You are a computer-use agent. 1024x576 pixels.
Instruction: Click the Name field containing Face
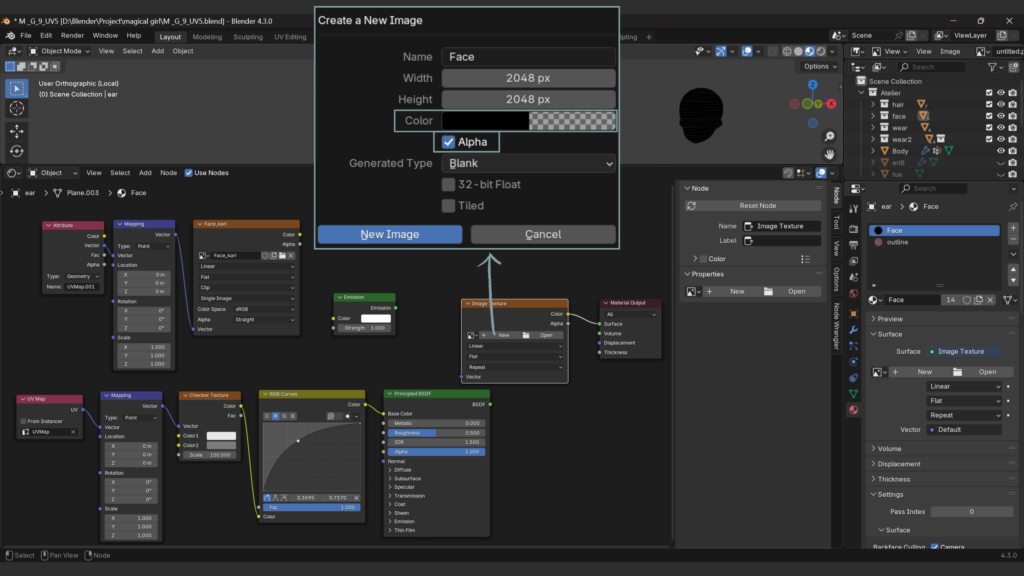pyautogui.click(x=529, y=57)
